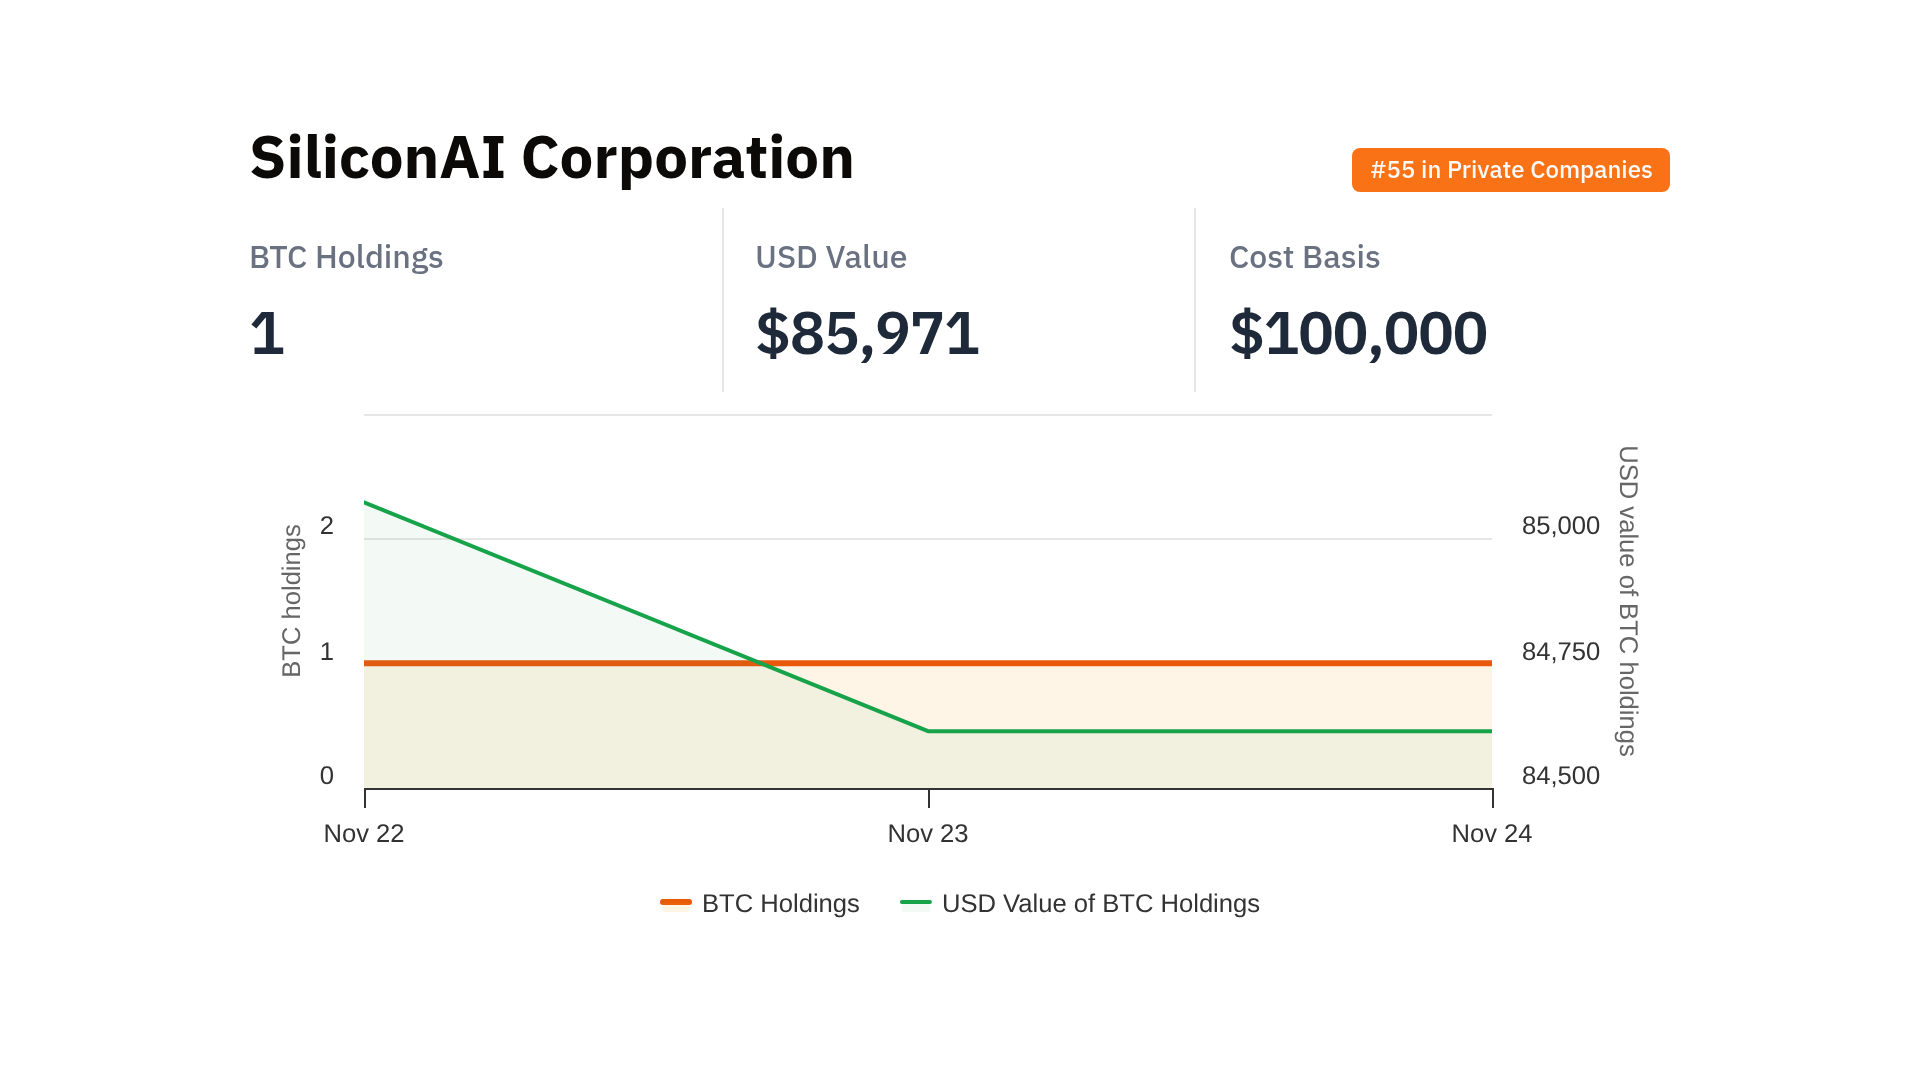Click the 84,750 right axis tick label

[1560, 651]
